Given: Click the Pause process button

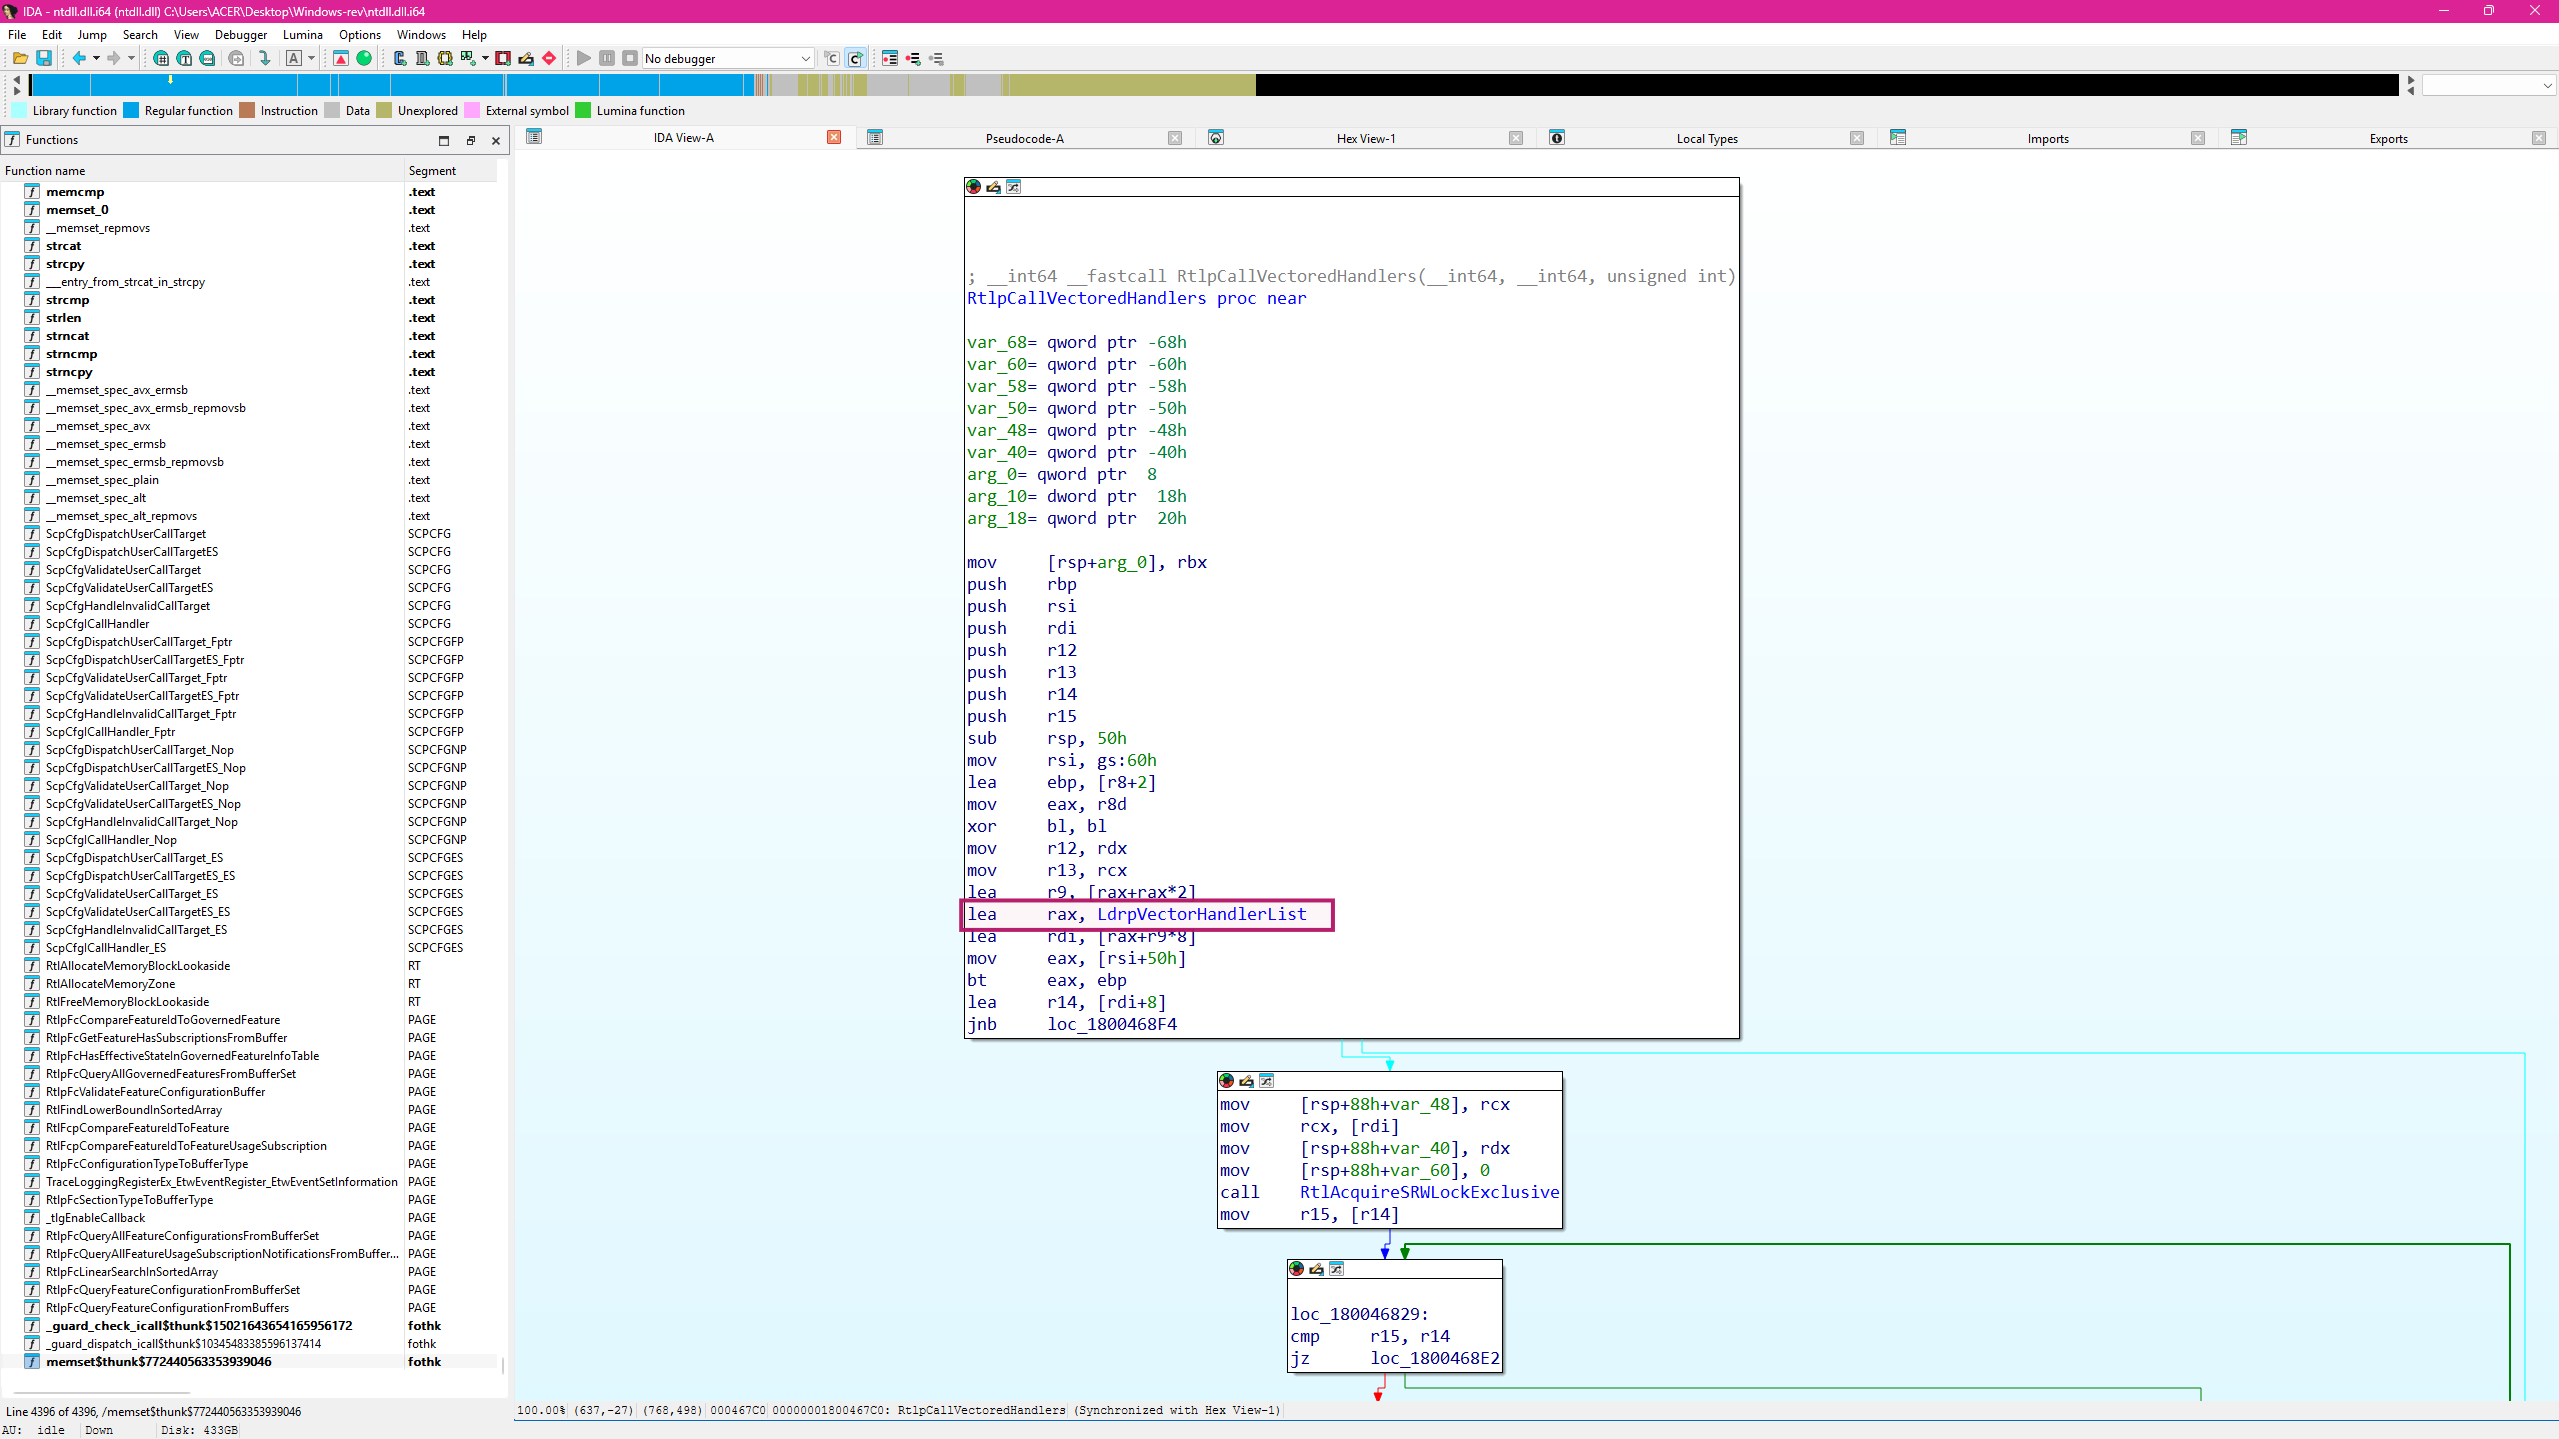Looking at the screenshot, I should point(607,58).
